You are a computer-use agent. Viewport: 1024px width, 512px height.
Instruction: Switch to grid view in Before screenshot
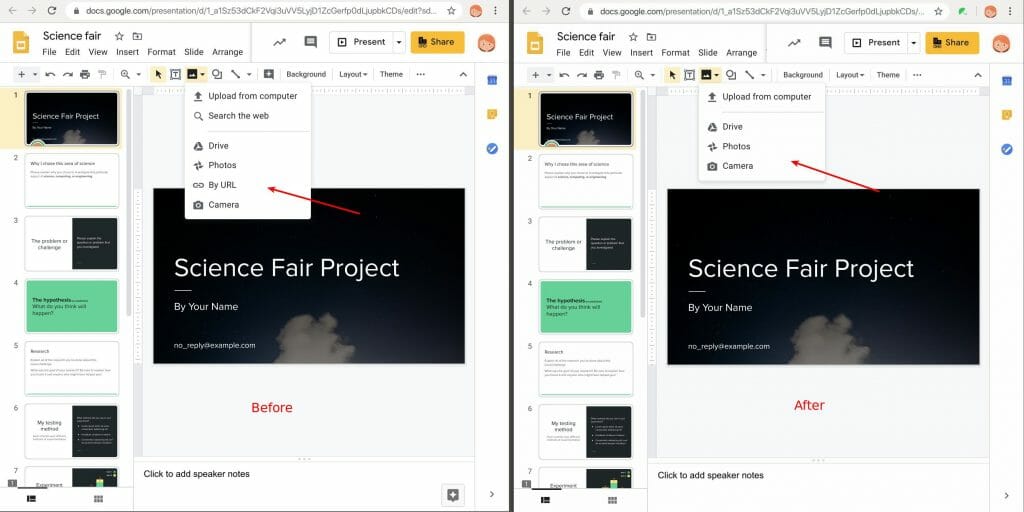click(99, 499)
